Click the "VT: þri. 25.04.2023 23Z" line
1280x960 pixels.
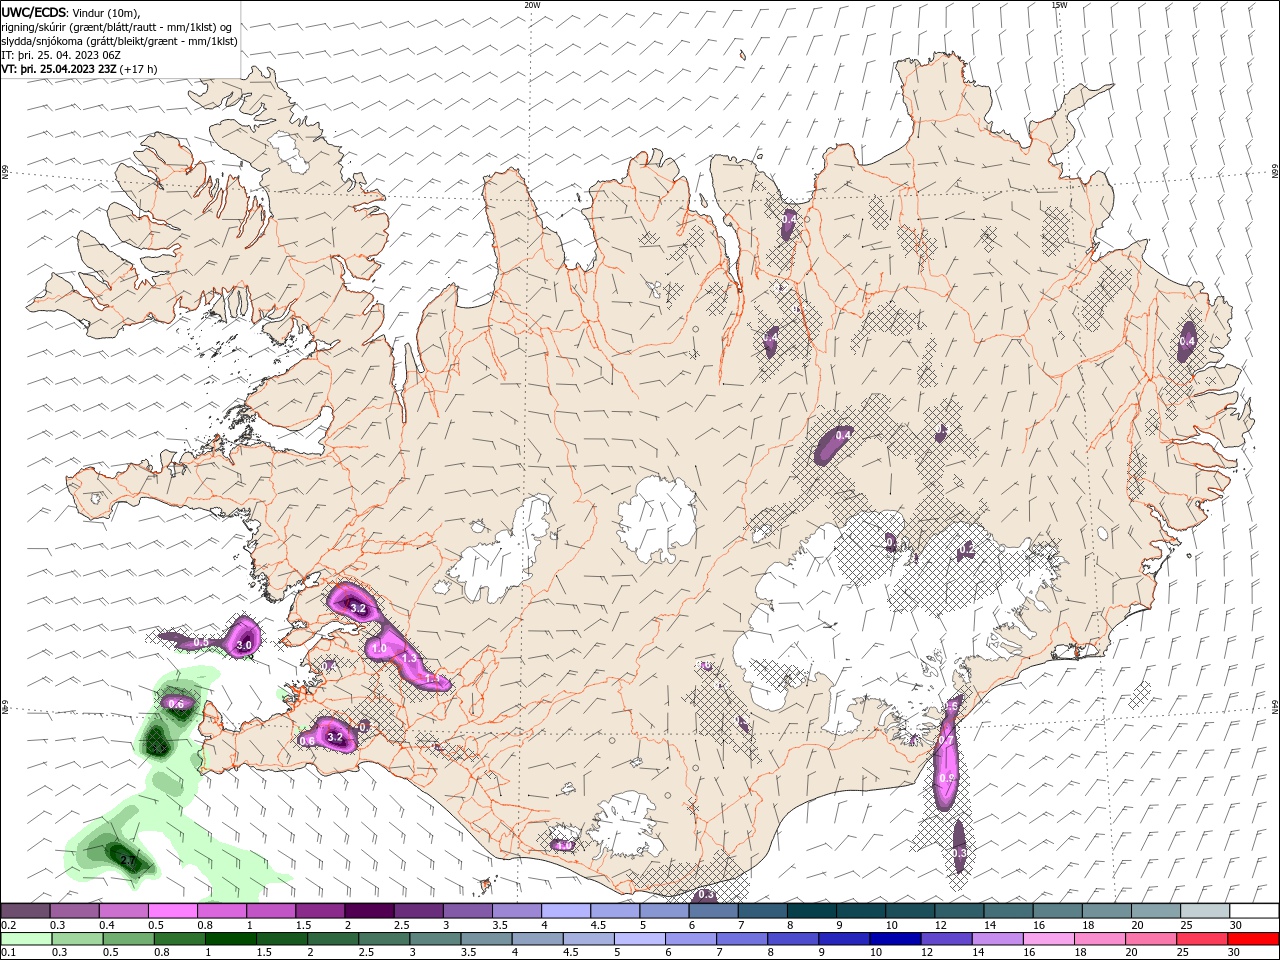59,69
